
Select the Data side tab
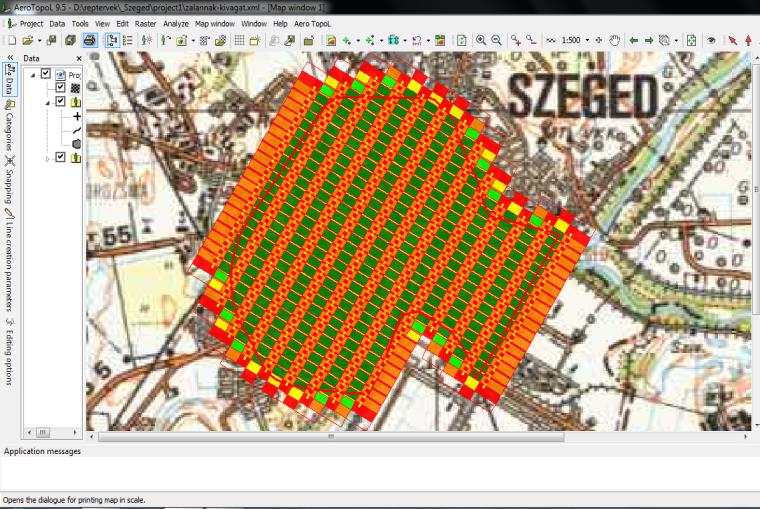10,80
